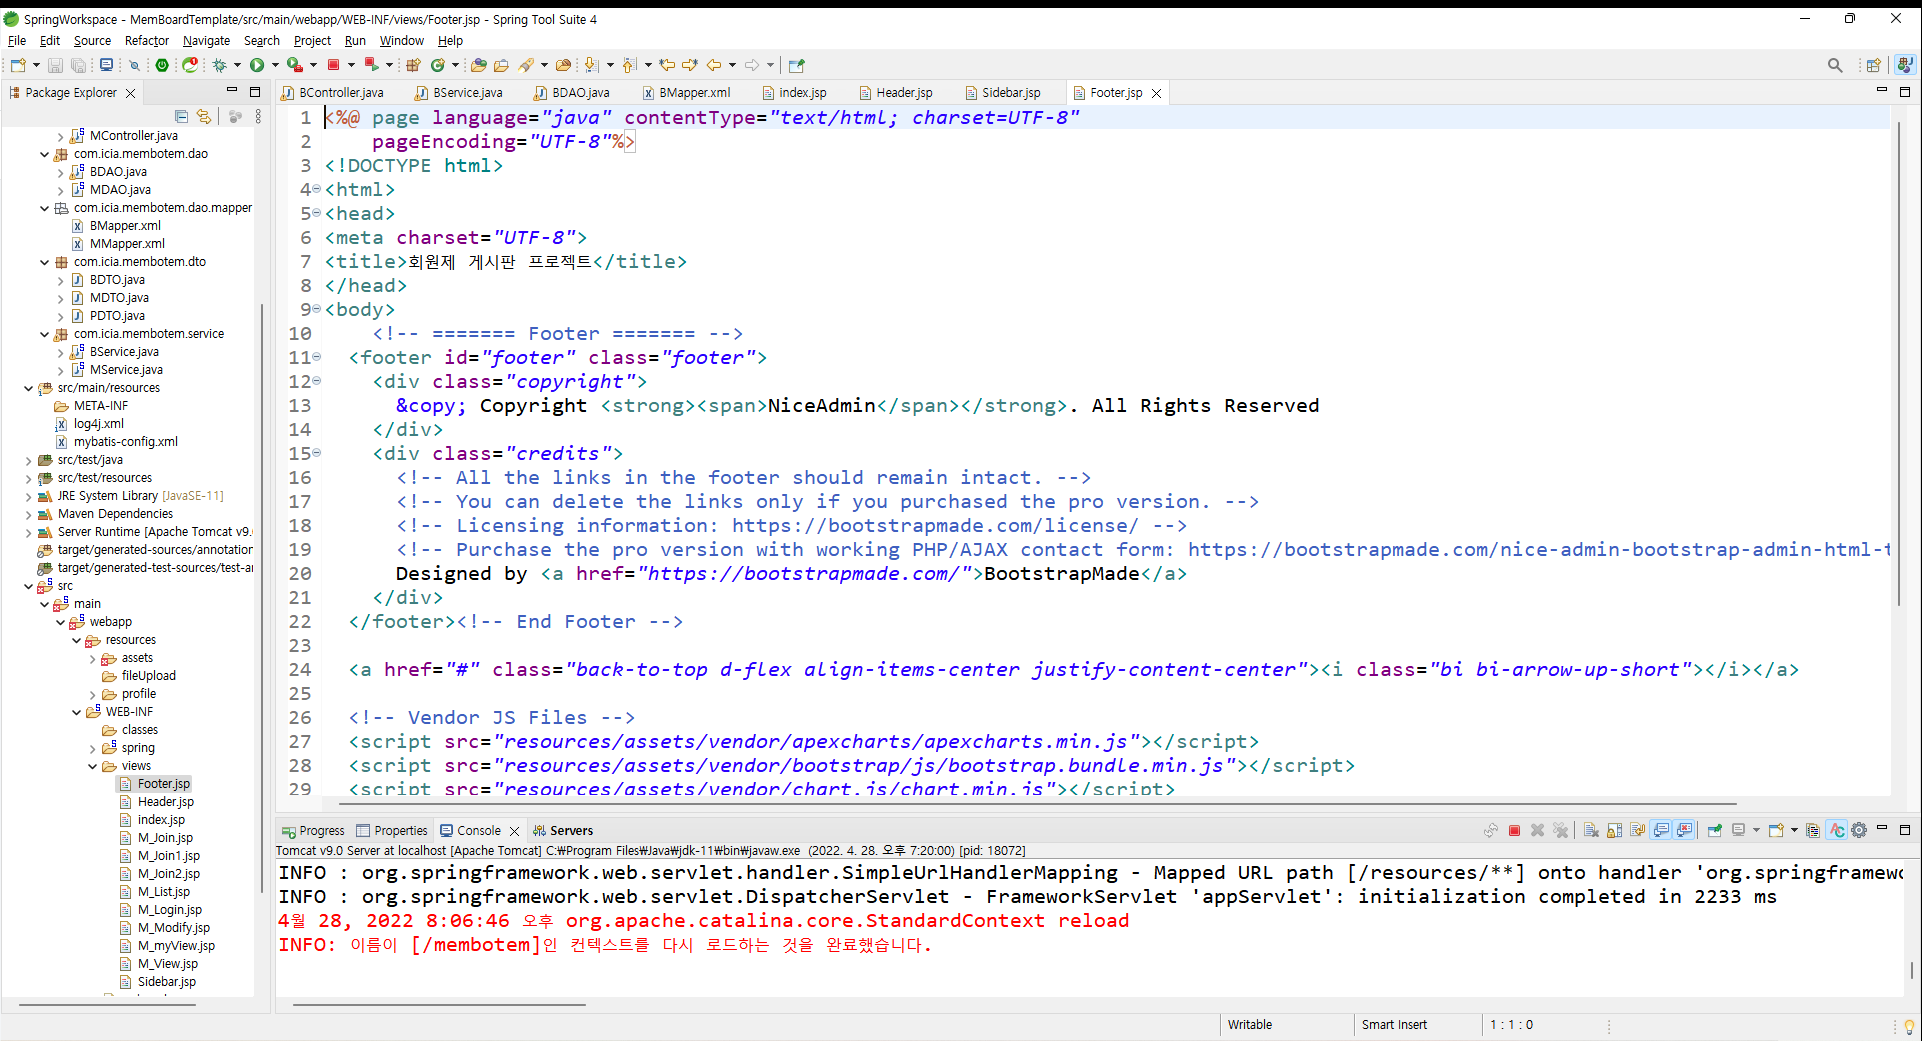Open the Run button dropdown arrow

275,65
